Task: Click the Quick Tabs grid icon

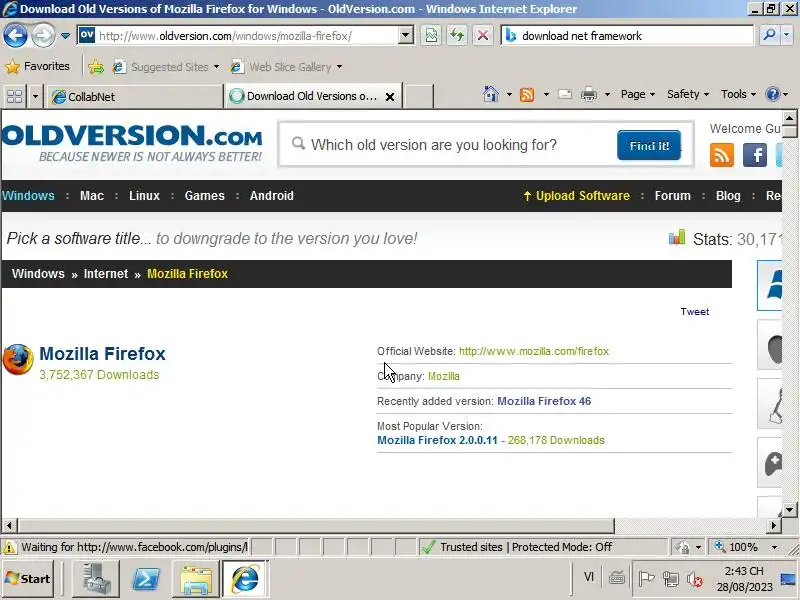Action: coord(14,96)
